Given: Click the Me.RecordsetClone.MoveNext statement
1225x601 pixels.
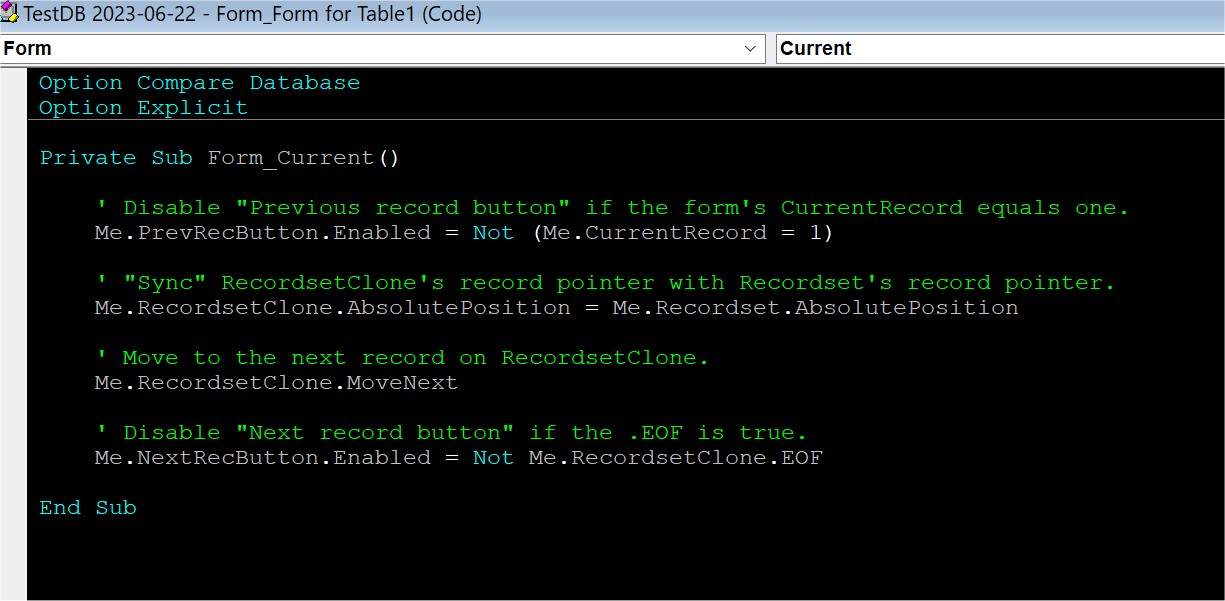Looking at the screenshot, I should 276,383.
